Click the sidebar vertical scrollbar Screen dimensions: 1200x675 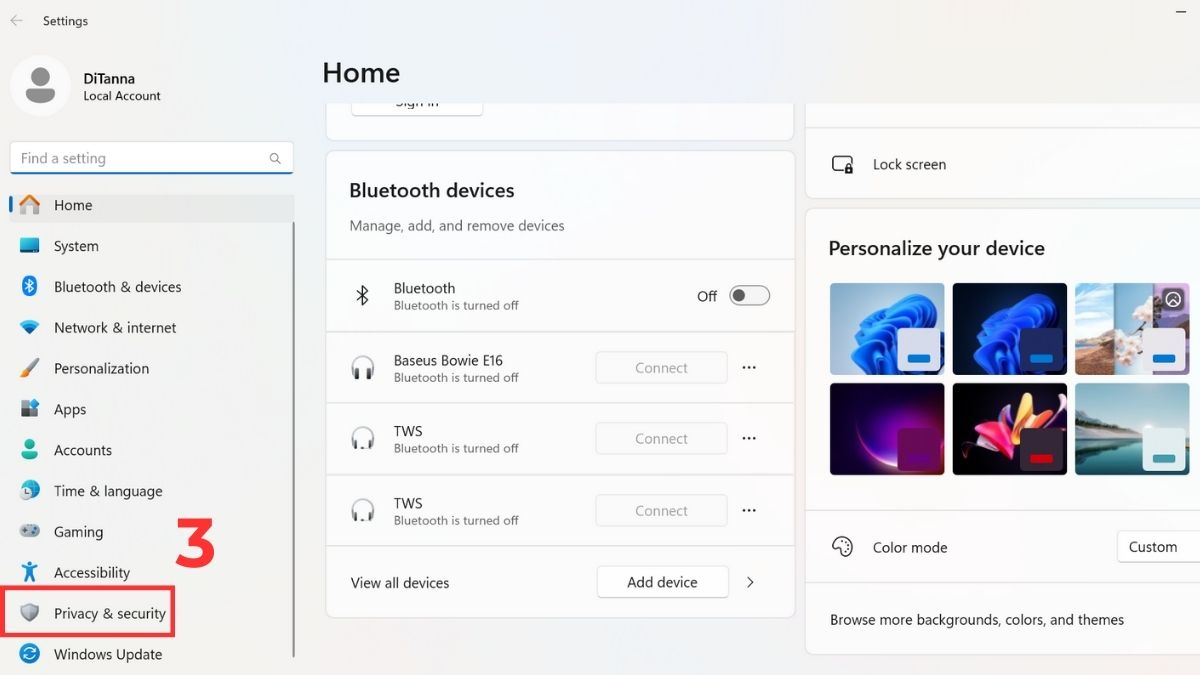coord(294,440)
